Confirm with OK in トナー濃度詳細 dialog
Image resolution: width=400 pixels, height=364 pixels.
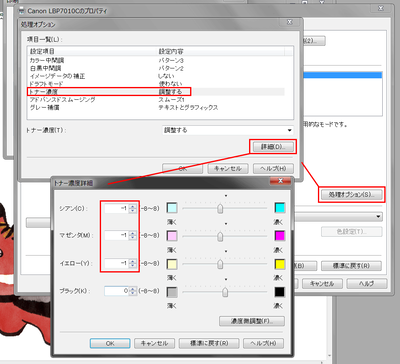[110, 343]
